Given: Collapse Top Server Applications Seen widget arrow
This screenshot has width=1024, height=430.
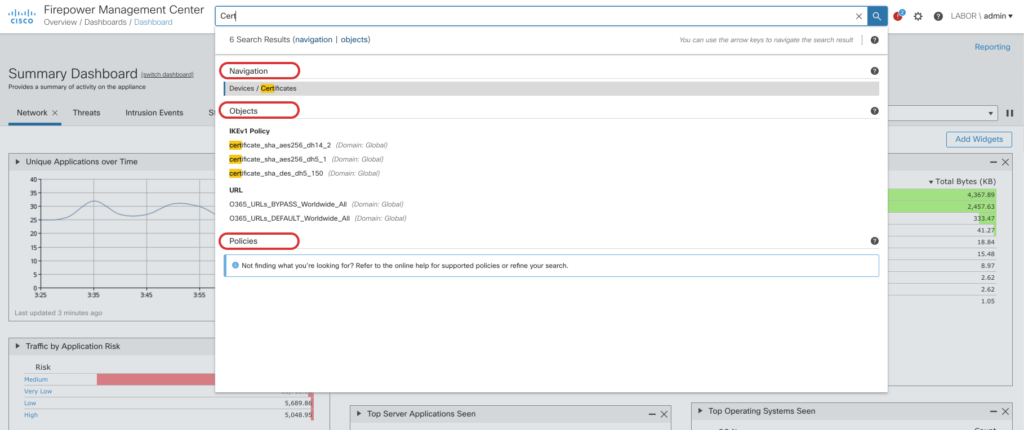Looking at the screenshot, I should pyautogui.click(x=360, y=414).
